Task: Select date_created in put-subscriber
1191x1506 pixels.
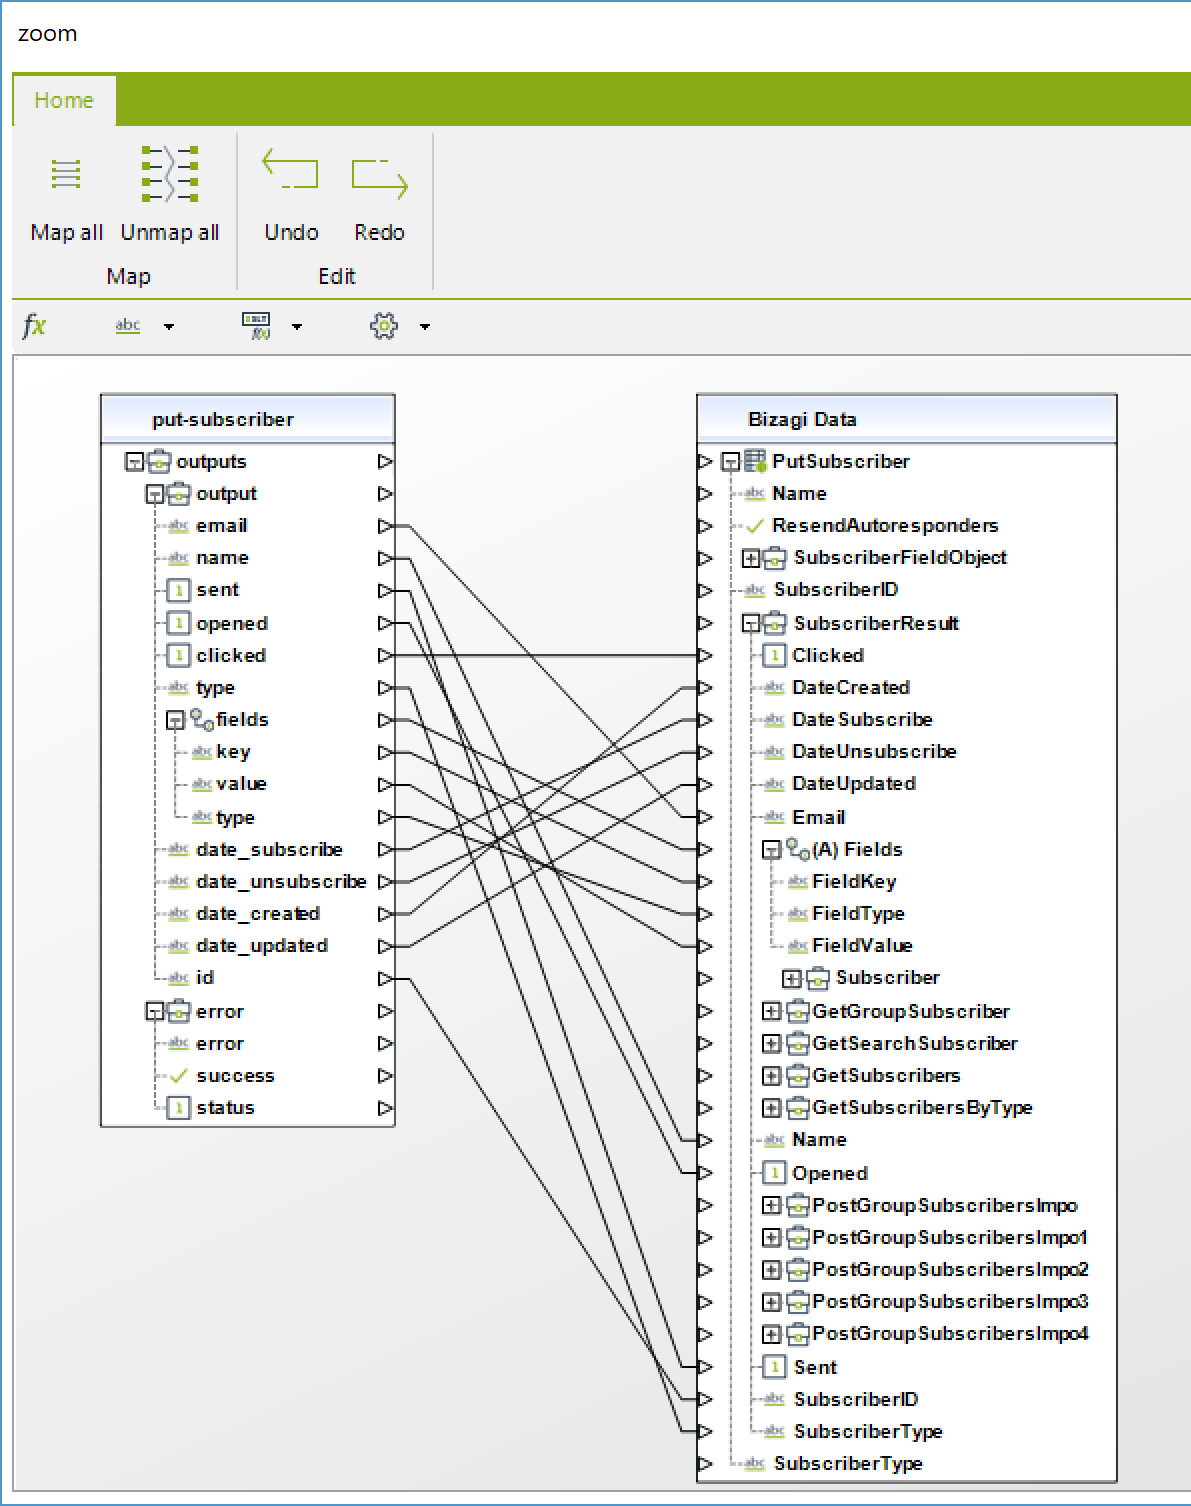Action: [258, 914]
